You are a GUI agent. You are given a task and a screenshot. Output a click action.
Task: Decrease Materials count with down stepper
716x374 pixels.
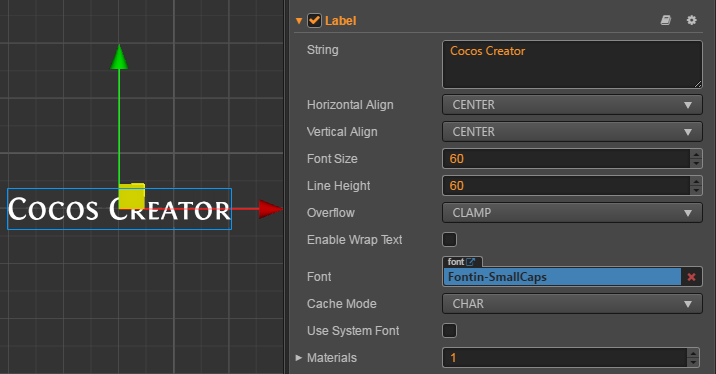pos(693,363)
